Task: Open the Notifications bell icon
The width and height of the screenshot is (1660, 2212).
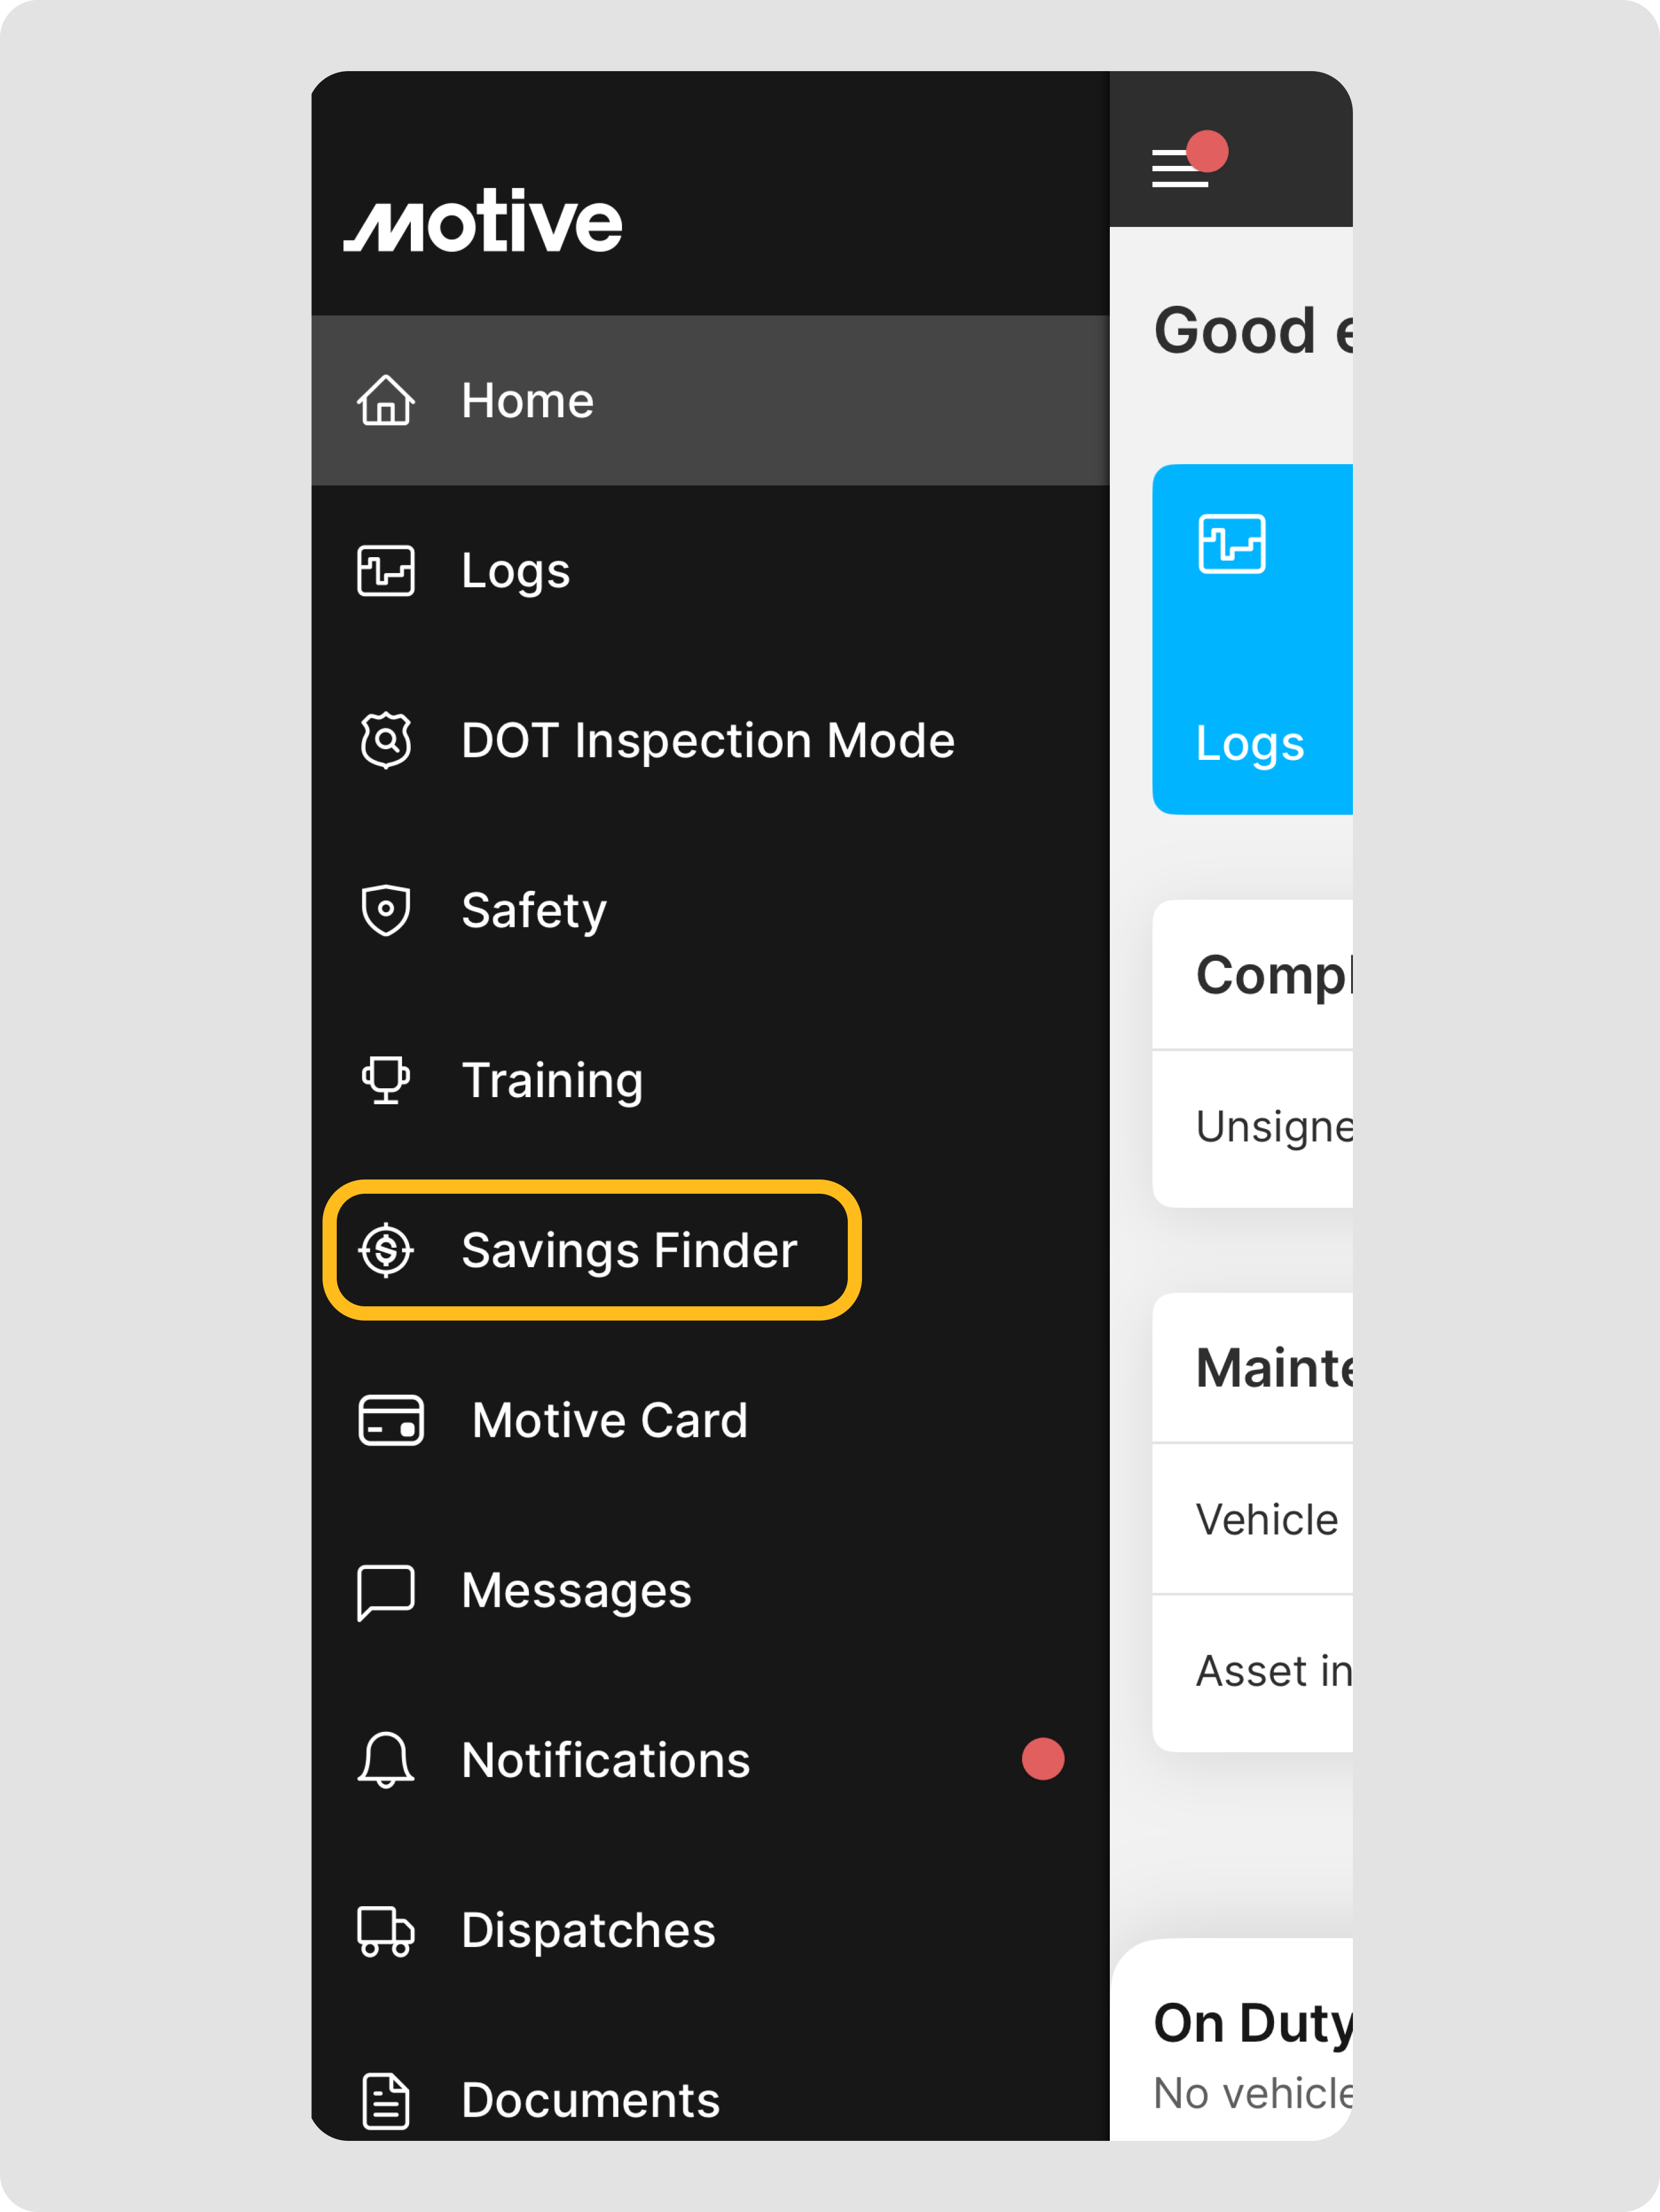Action: point(386,1760)
